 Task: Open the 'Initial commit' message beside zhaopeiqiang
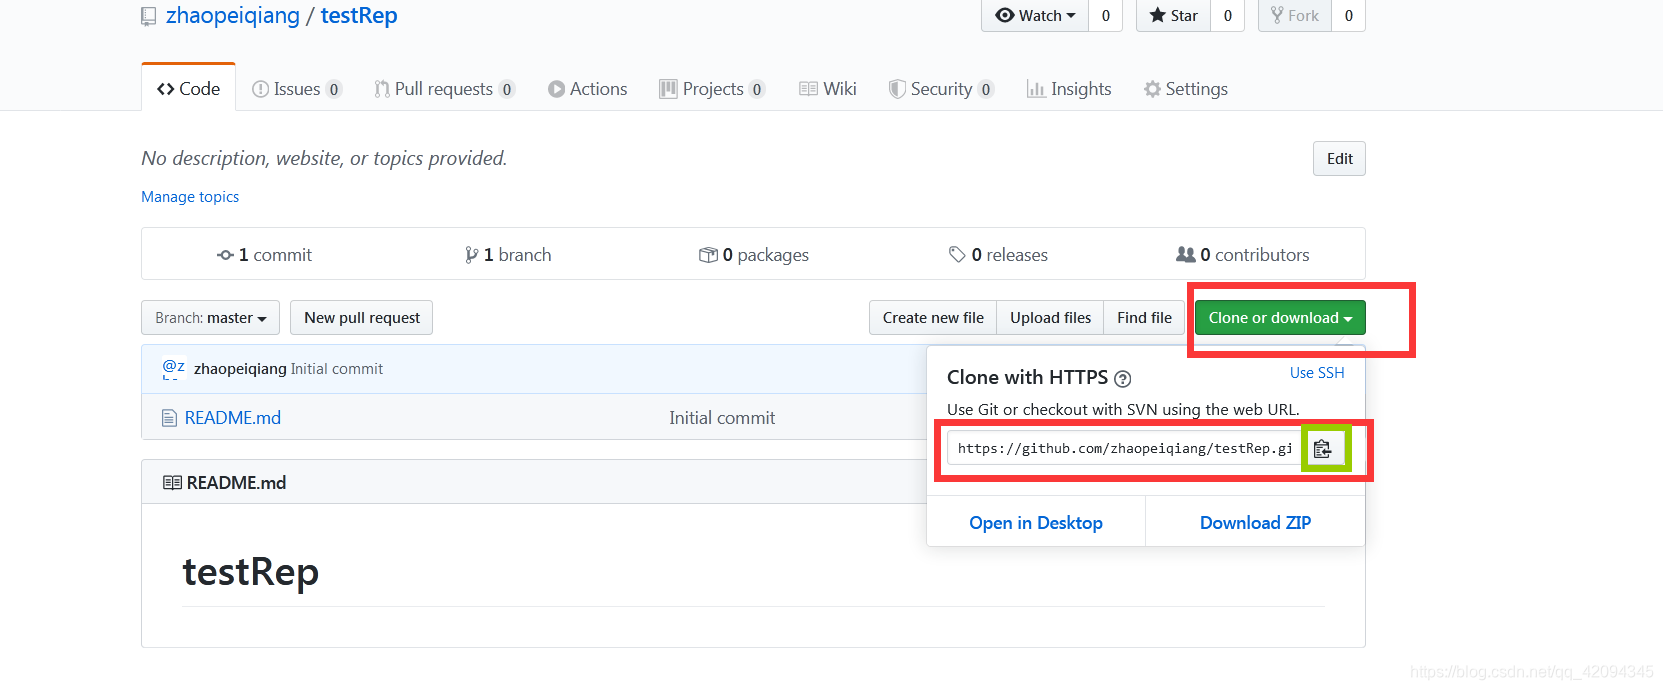click(337, 369)
